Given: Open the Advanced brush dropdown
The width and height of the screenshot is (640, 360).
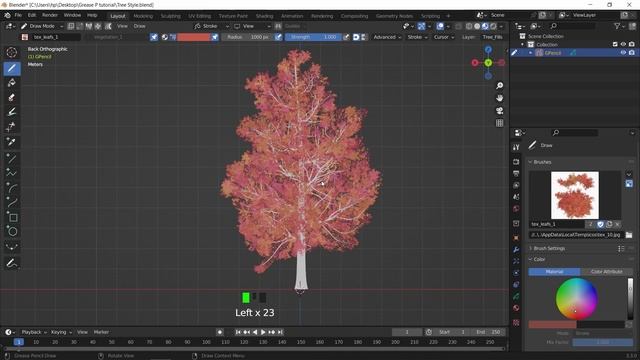Looking at the screenshot, I should 387,37.
